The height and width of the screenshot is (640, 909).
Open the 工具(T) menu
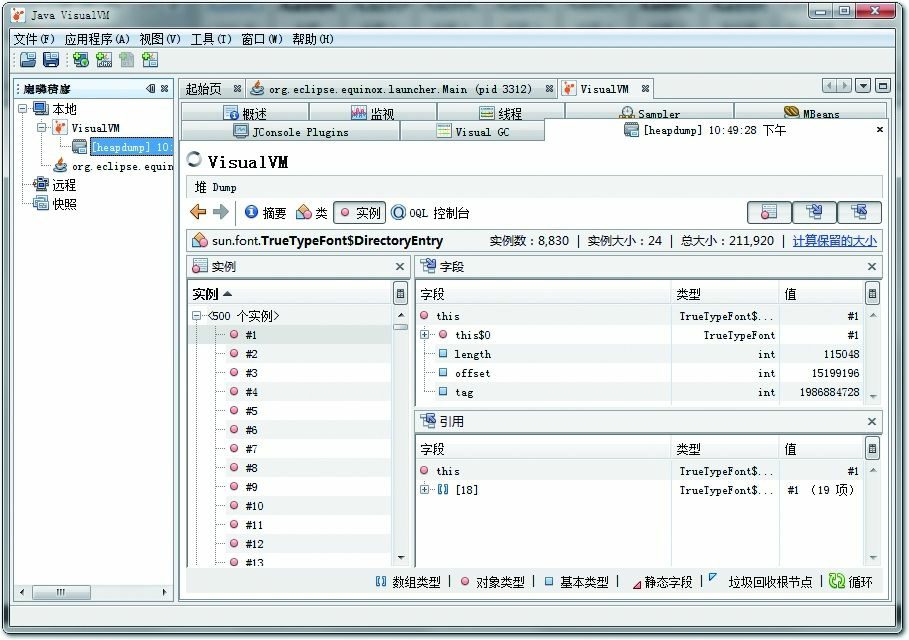pos(211,39)
